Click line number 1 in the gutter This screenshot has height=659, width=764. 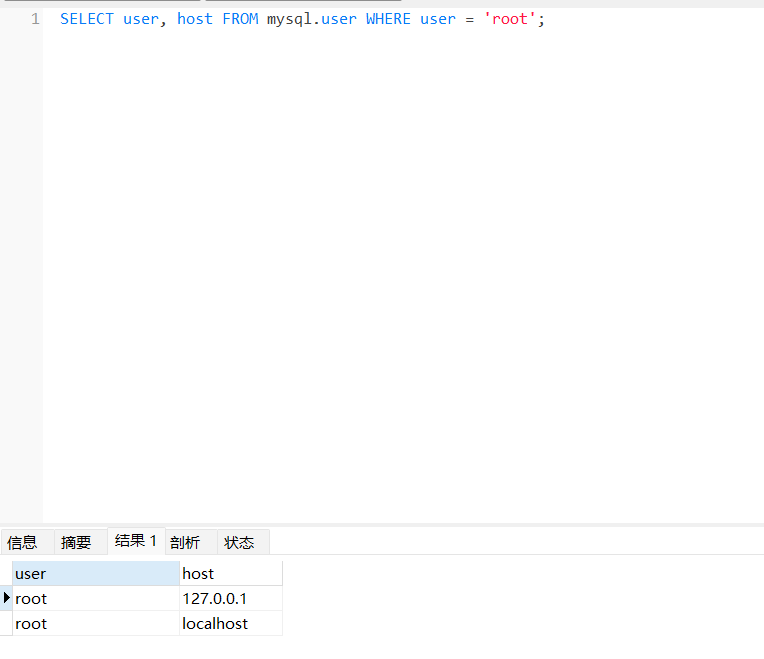[35, 19]
